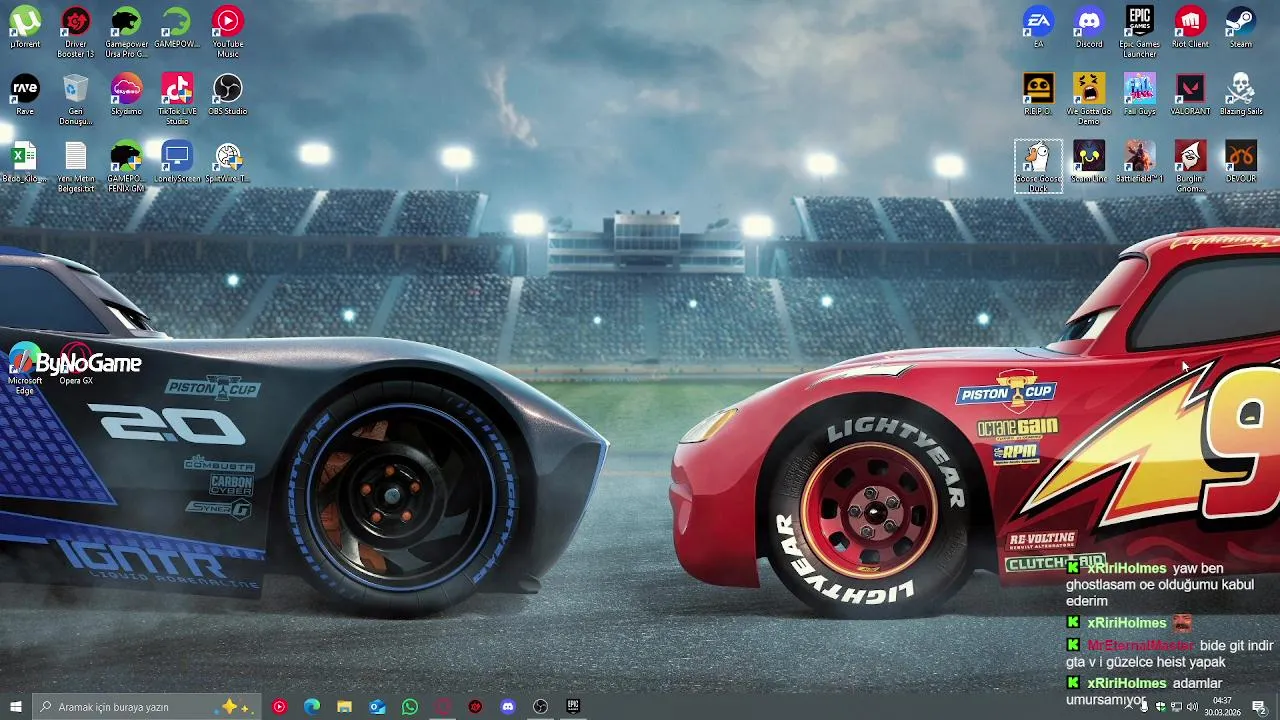Image resolution: width=1280 pixels, height=720 pixels.
Task: Select the Opera GX desktop shortcut
Action: (76, 364)
